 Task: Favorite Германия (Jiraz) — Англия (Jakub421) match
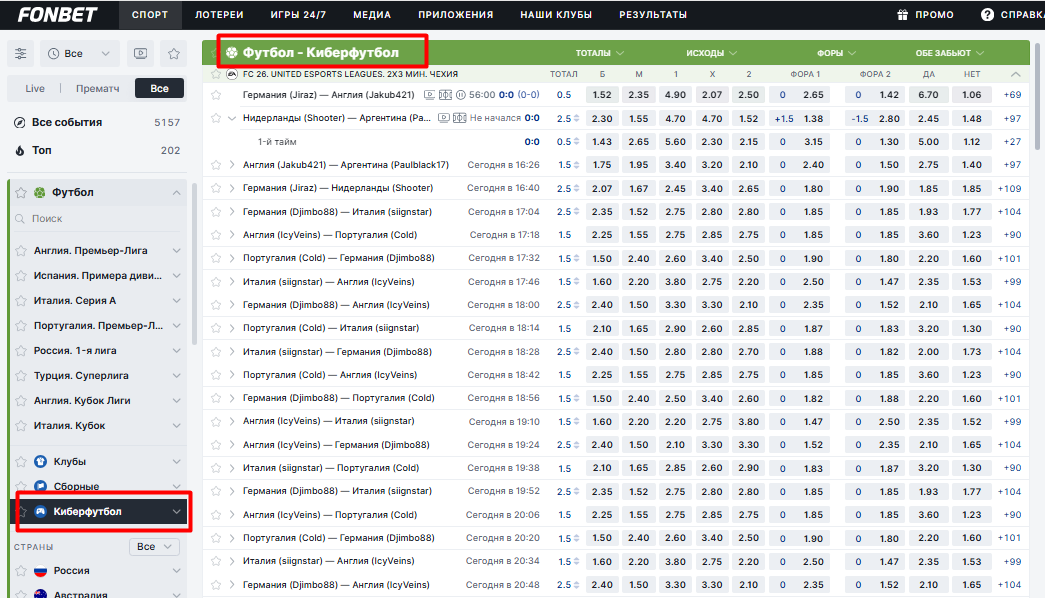click(x=216, y=95)
